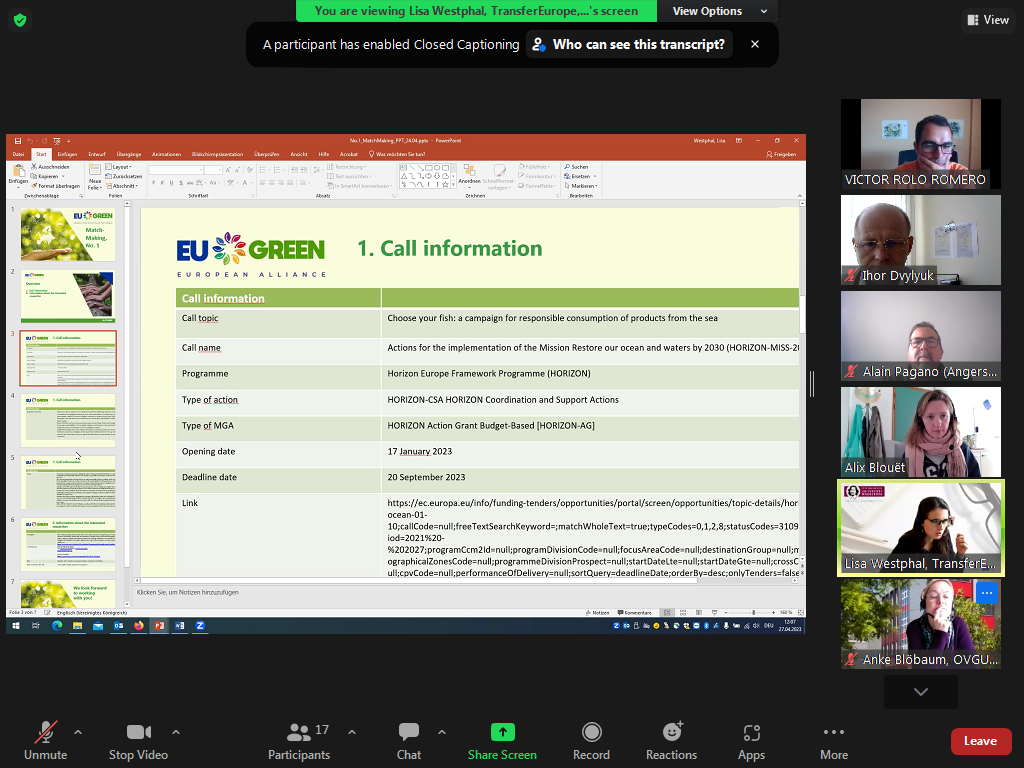The height and width of the screenshot is (768, 1024).
Task: Open the Reactions menu
Action: point(671,741)
